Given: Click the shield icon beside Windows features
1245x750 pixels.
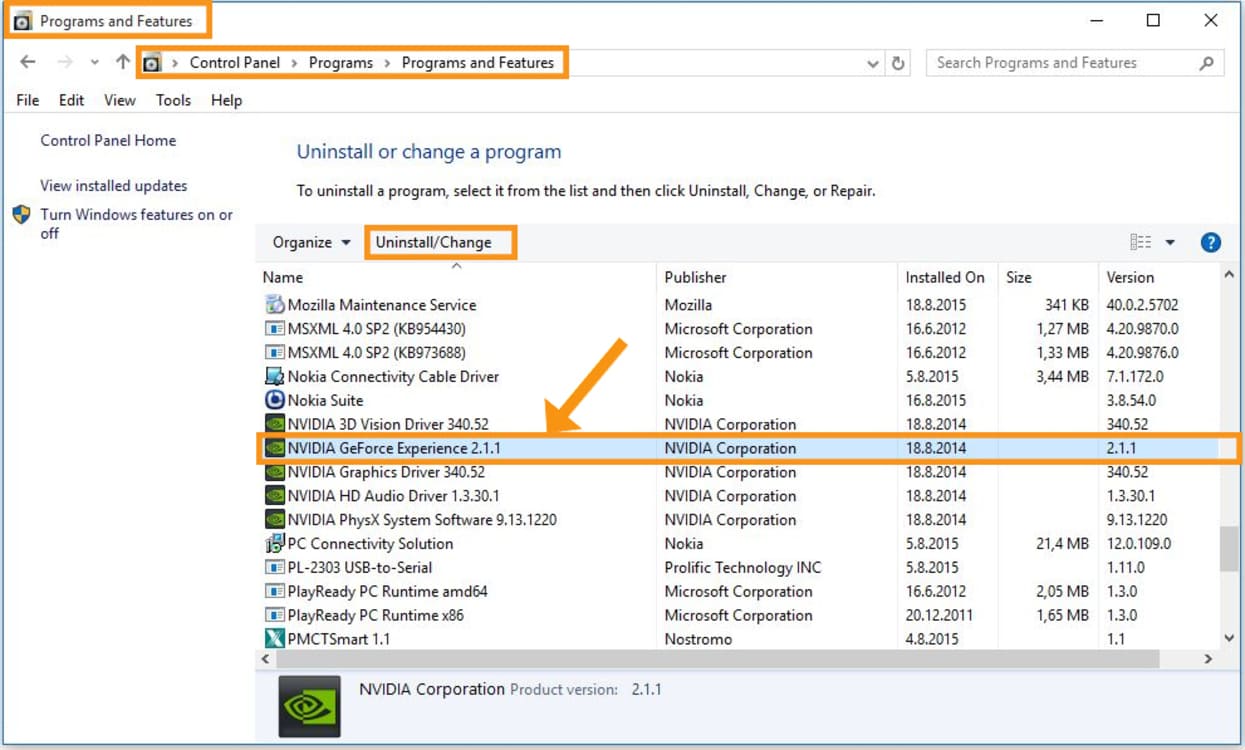Looking at the screenshot, I should point(22,215).
